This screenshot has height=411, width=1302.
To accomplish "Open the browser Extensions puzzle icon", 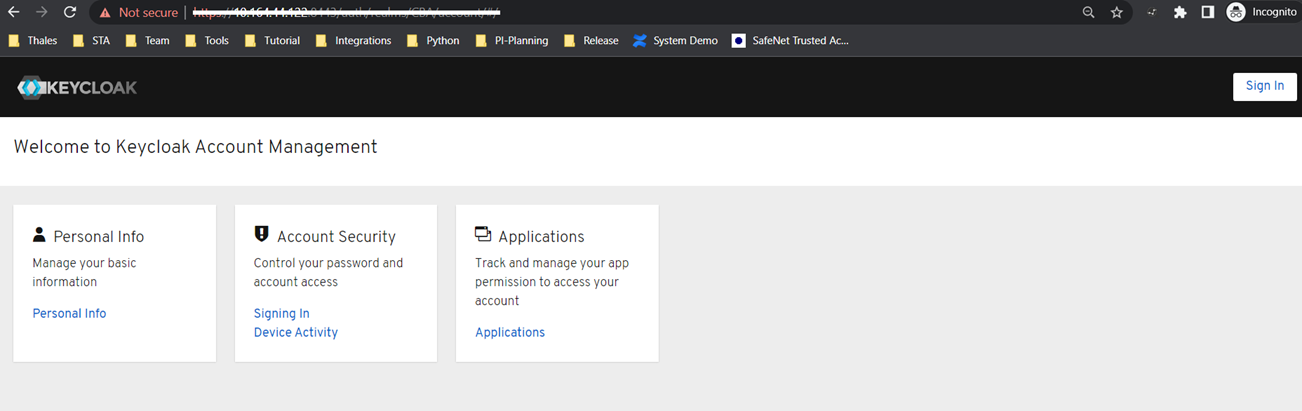I will coord(1180,13).
